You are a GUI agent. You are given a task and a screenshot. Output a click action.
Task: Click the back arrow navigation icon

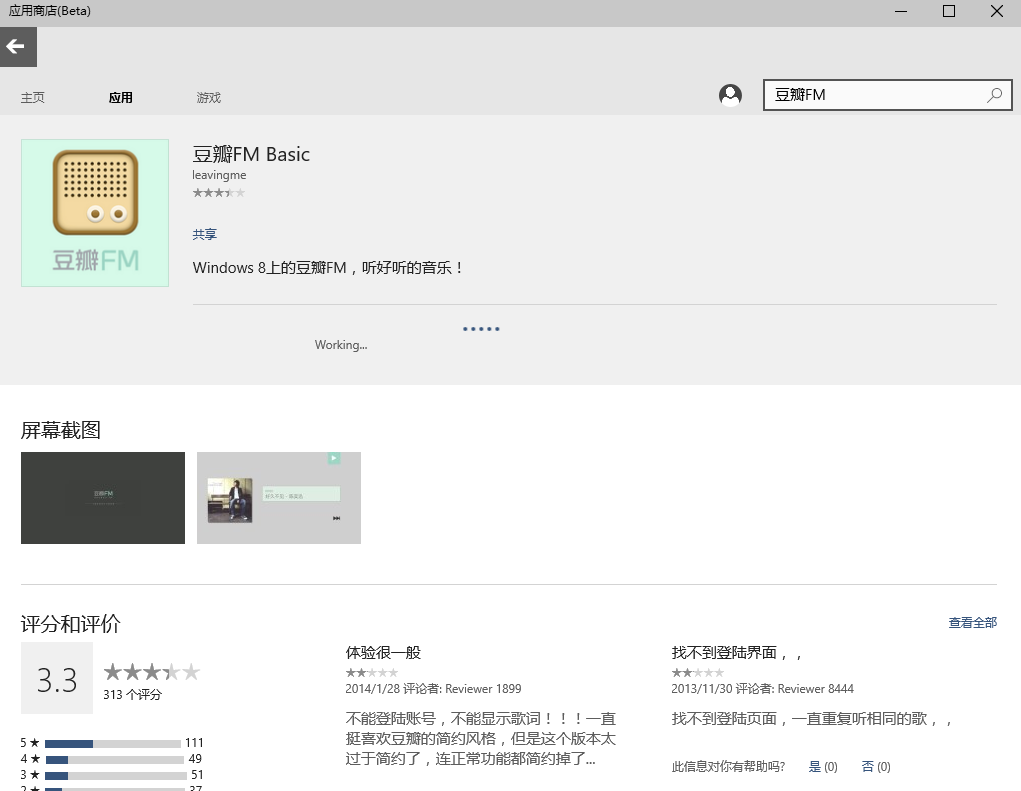coord(17,46)
